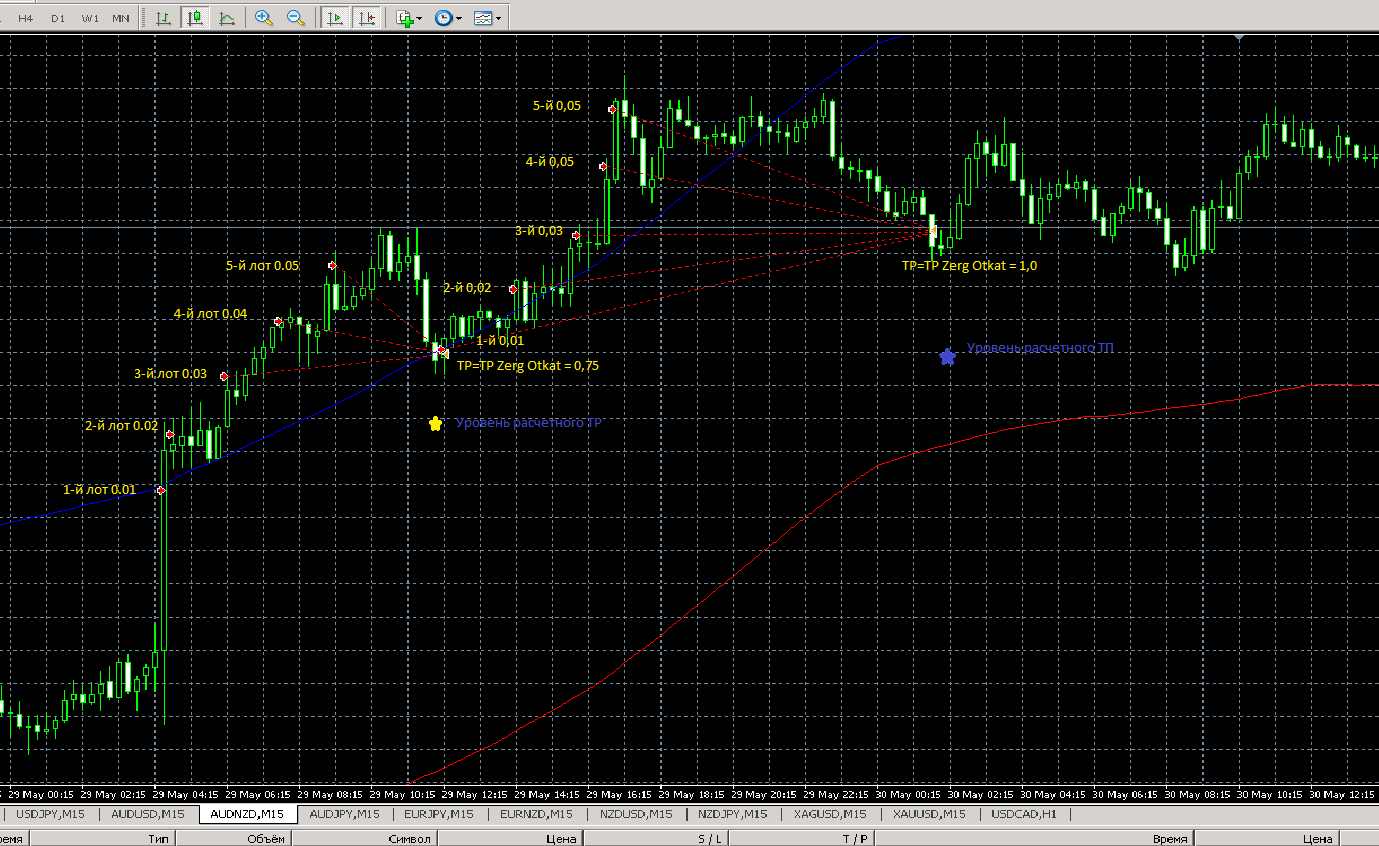This screenshot has height=846, width=1379.
Task: Open the indicators list dropdown
Action: [x=409, y=17]
